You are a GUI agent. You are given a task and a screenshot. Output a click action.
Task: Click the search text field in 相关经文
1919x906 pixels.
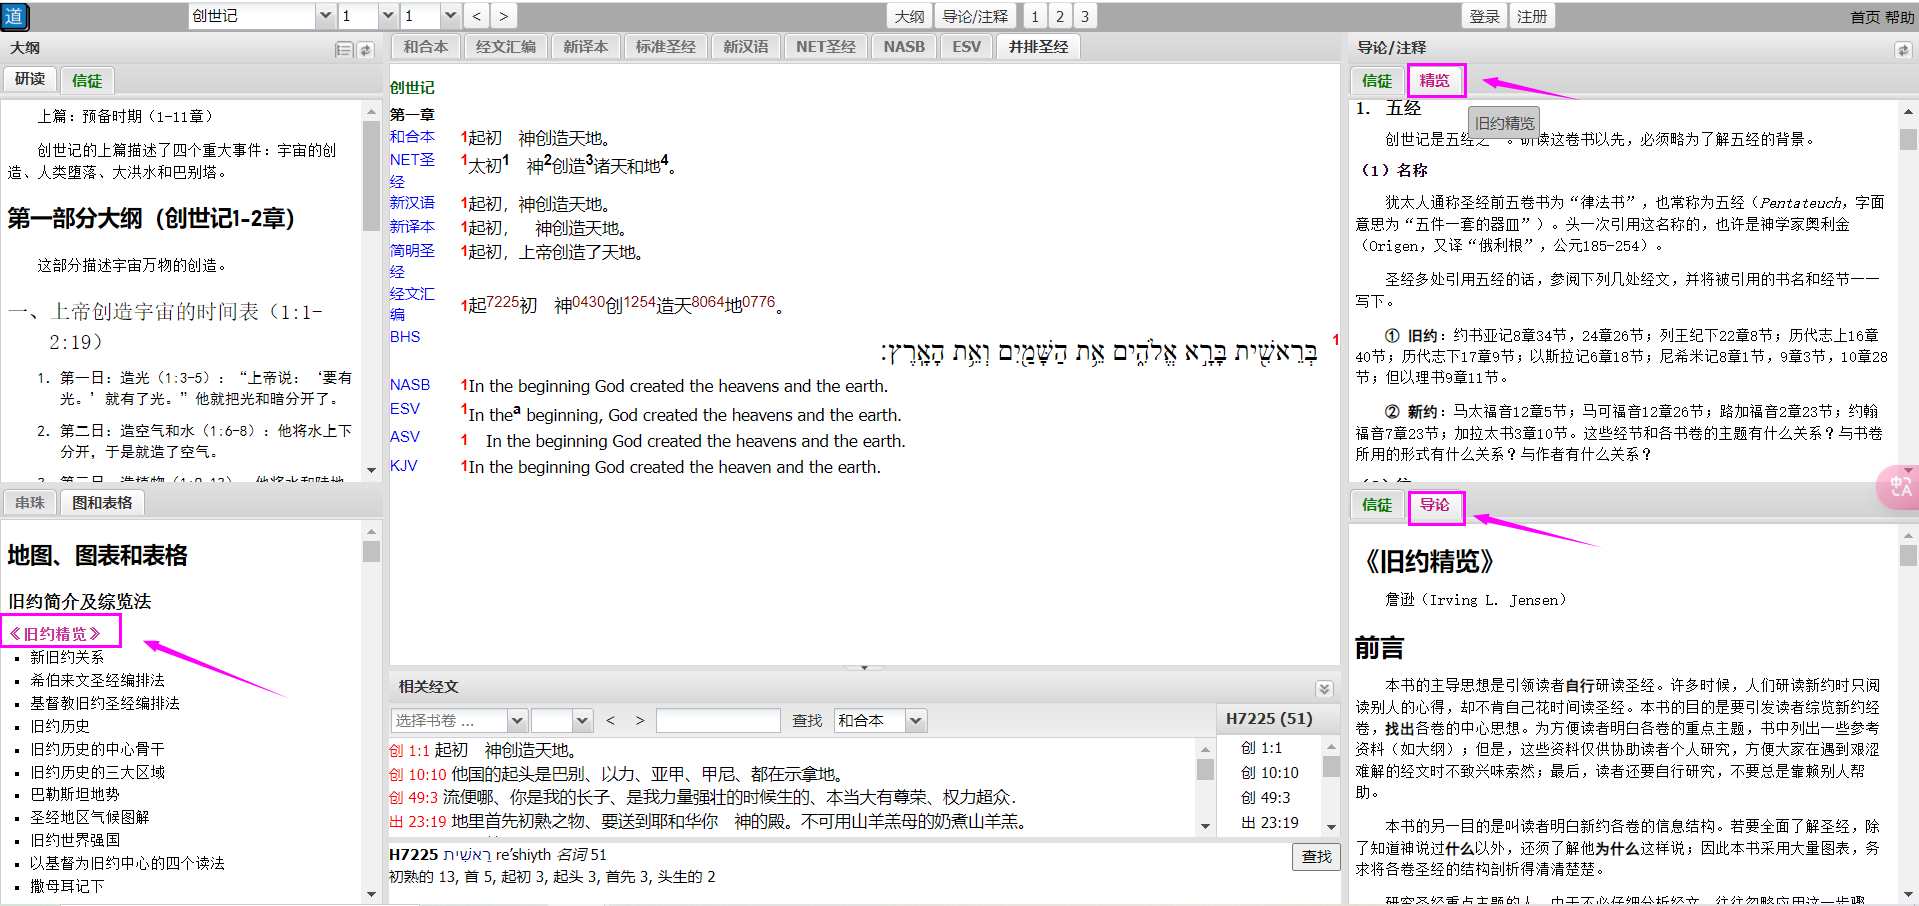pyautogui.click(x=717, y=720)
